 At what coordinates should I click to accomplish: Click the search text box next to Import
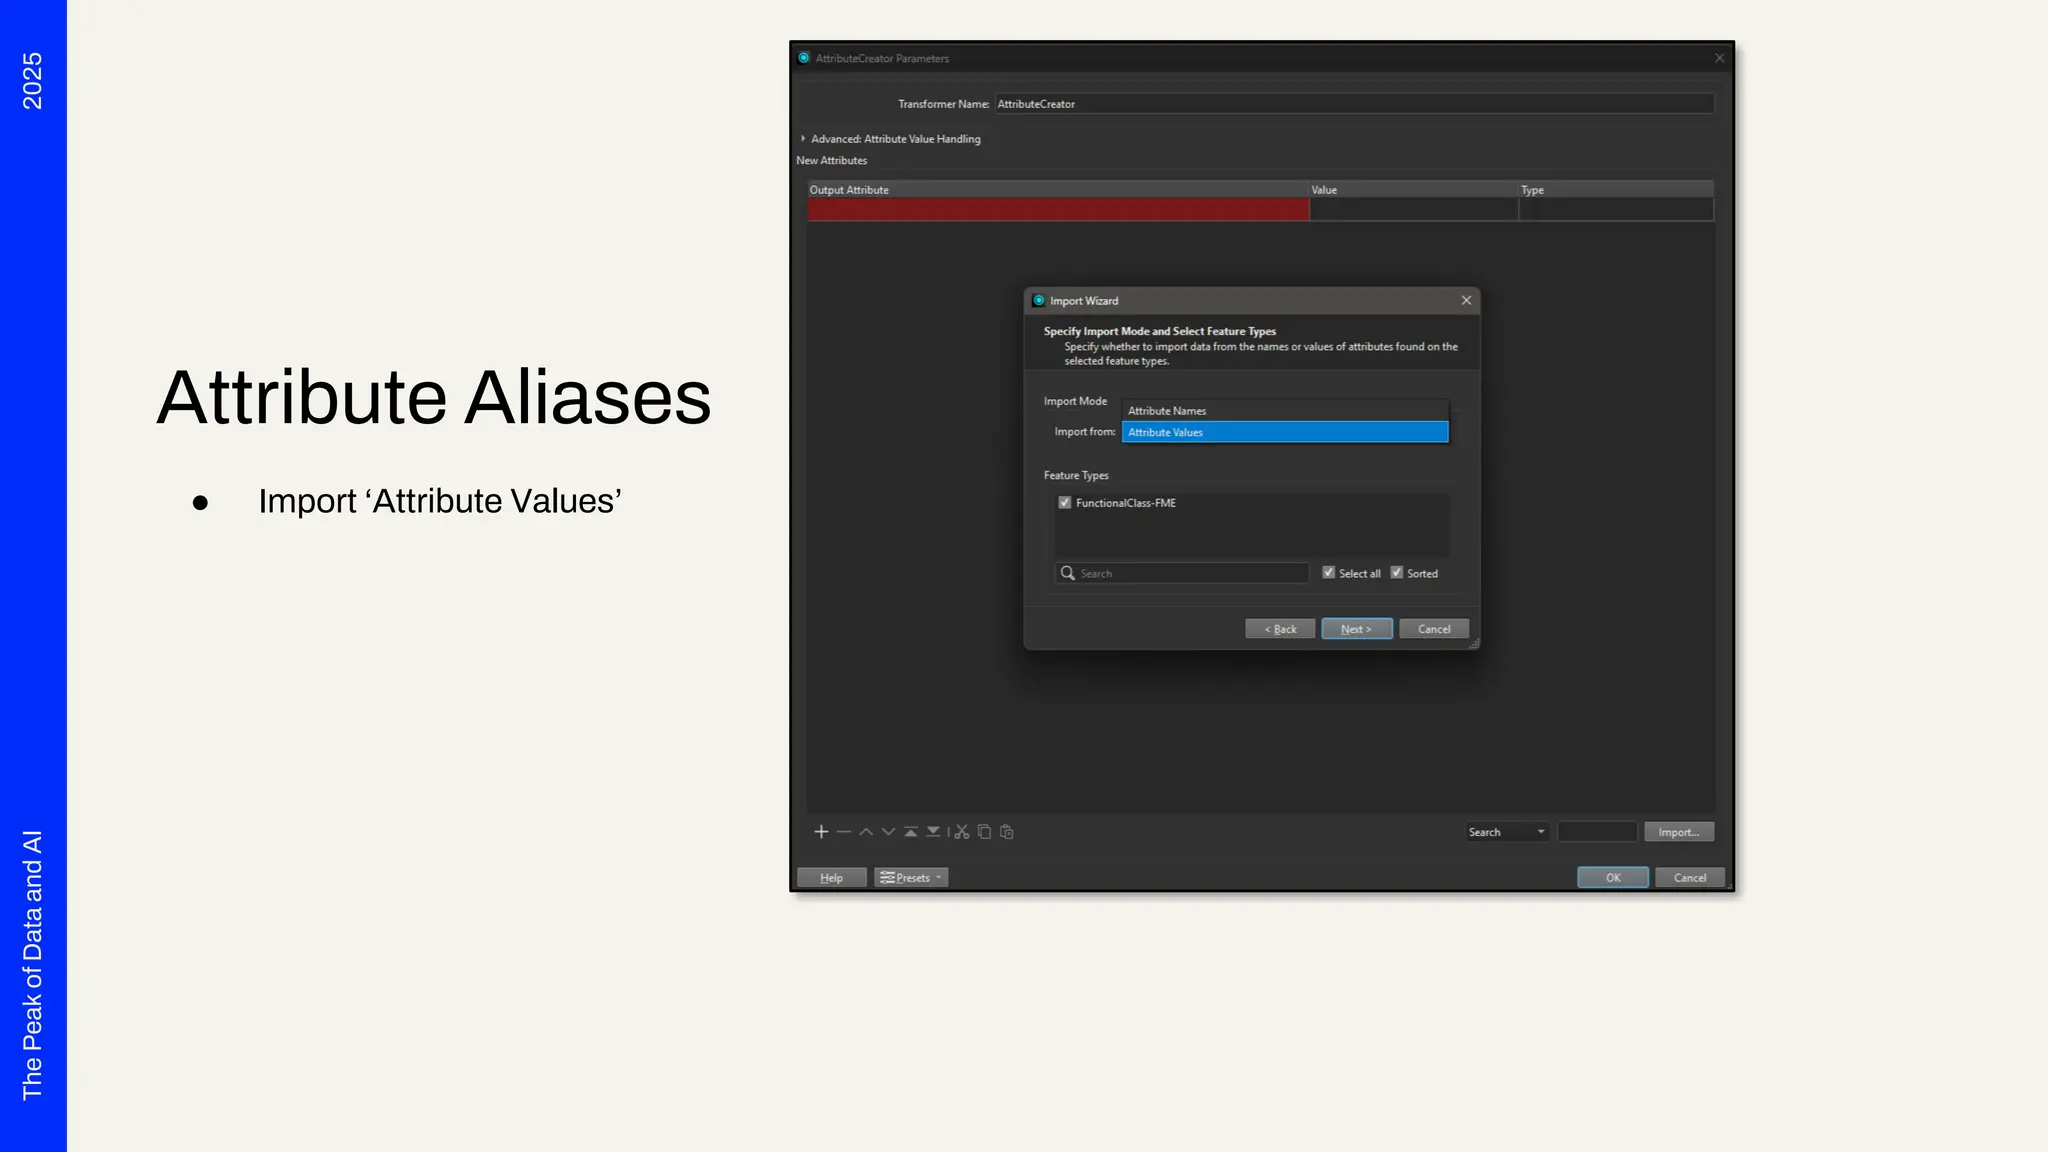1597,832
